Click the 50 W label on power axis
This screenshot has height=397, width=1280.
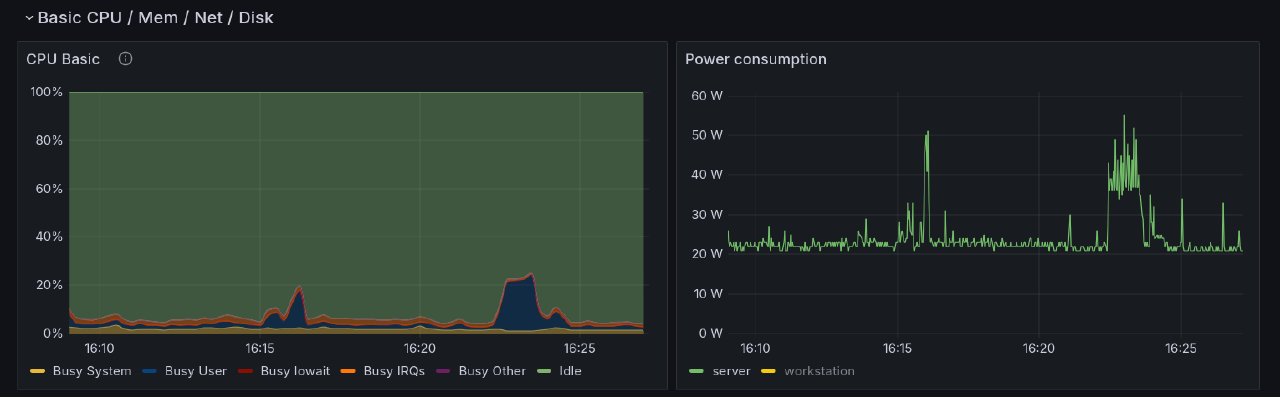tap(707, 135)
